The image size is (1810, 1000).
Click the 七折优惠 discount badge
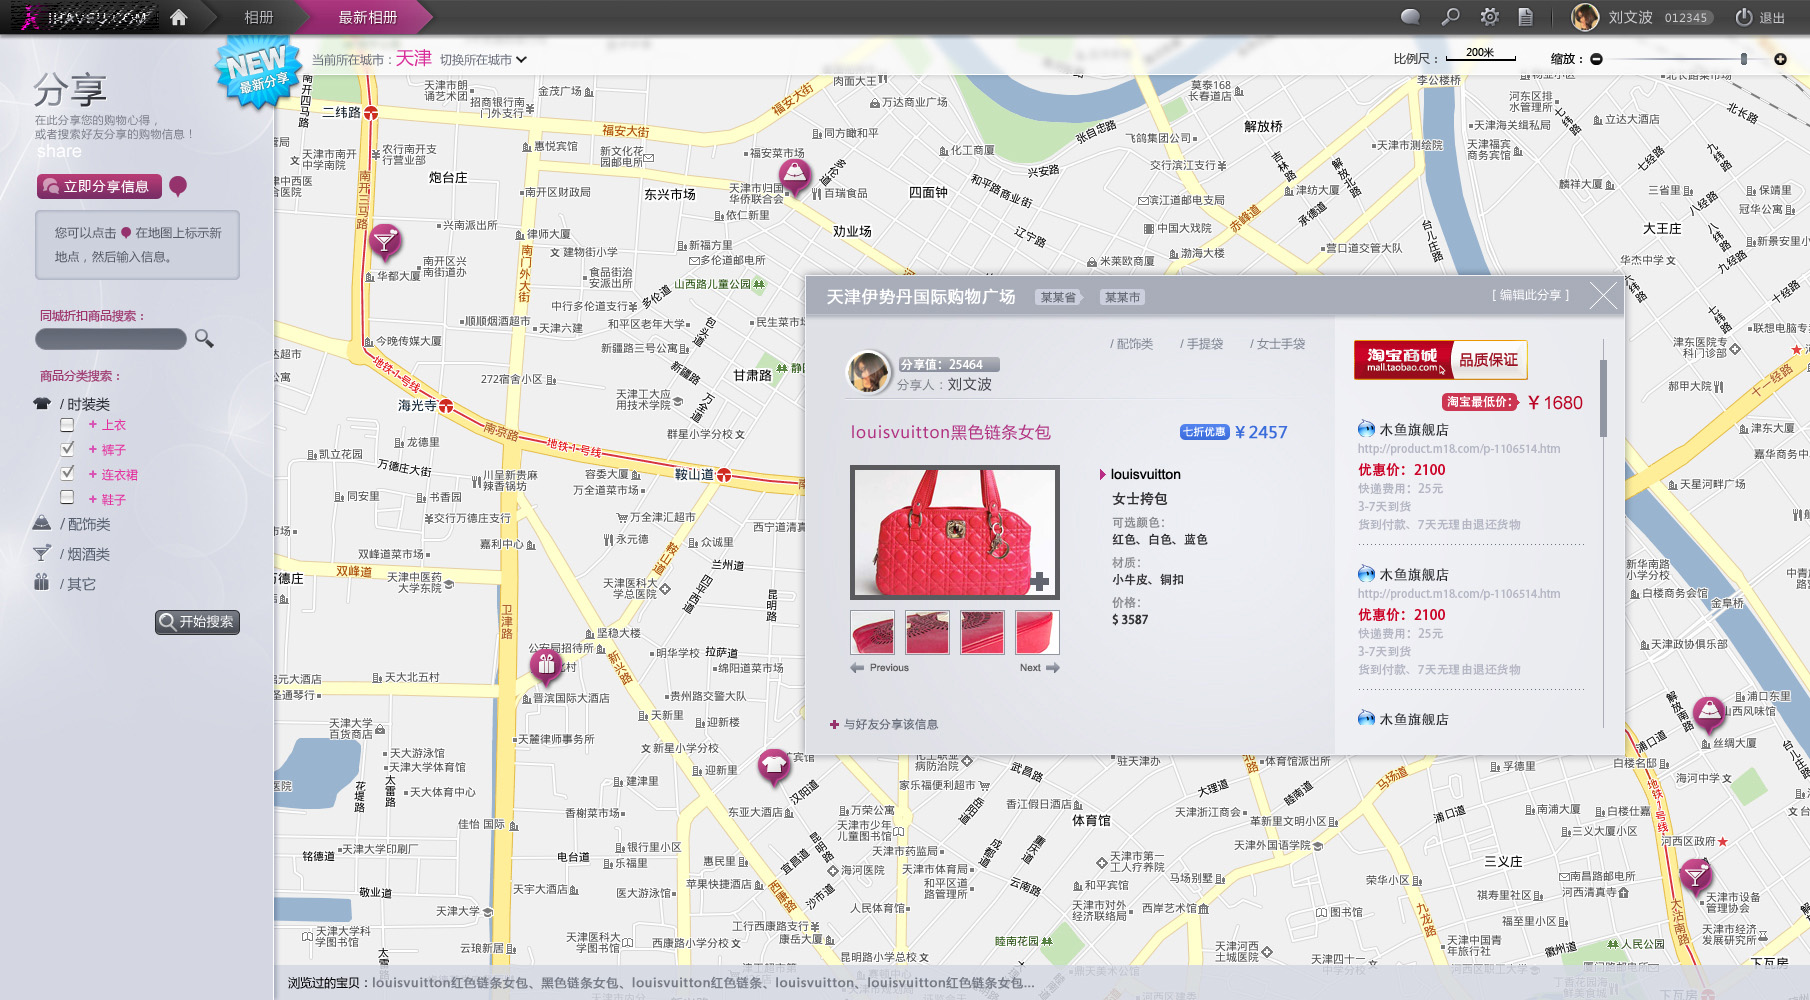tap(1203, 432)
